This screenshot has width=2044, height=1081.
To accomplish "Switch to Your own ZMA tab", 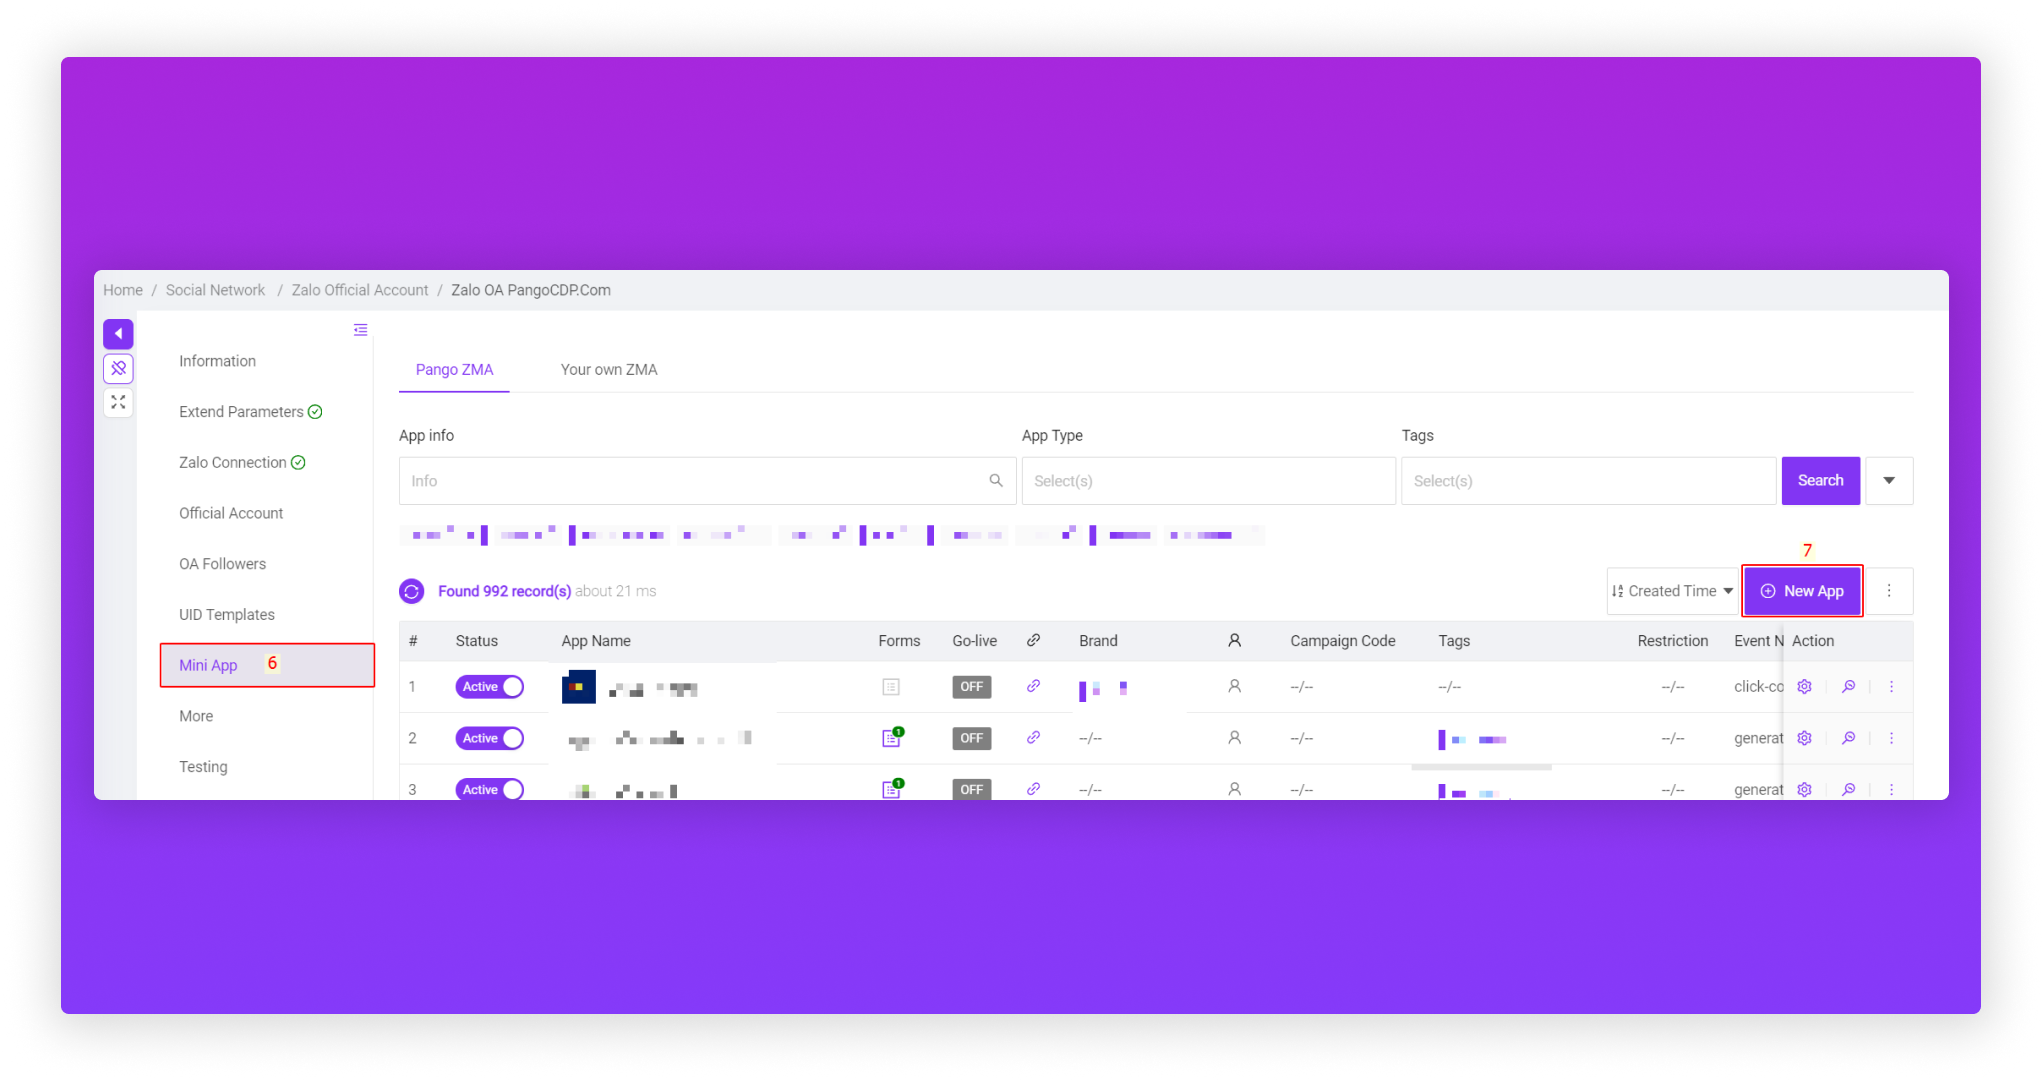I will click(x=608, y=370).
